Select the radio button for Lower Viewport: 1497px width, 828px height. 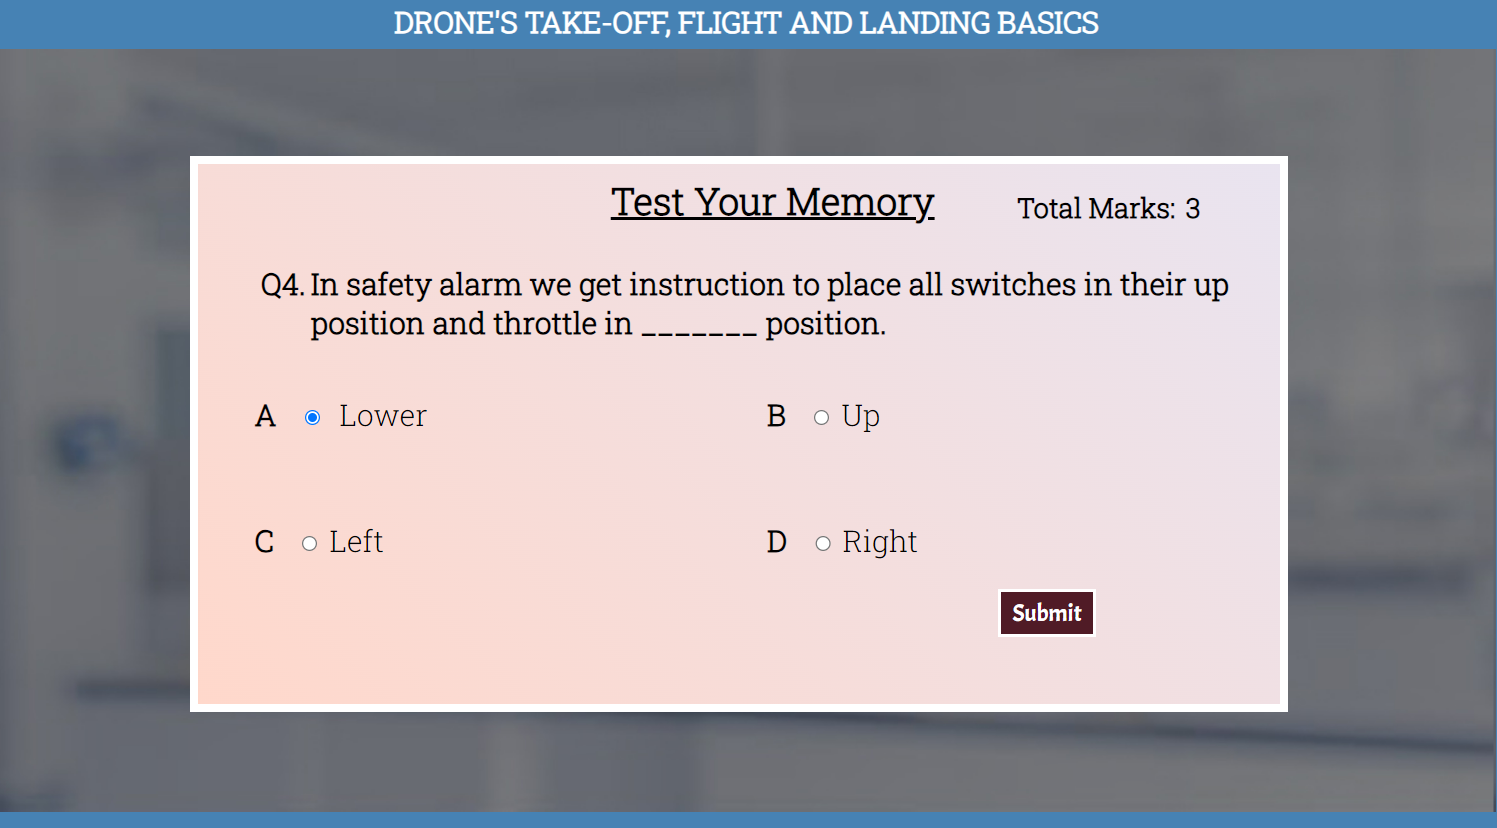pyautogui.click(x=313, y=417)
